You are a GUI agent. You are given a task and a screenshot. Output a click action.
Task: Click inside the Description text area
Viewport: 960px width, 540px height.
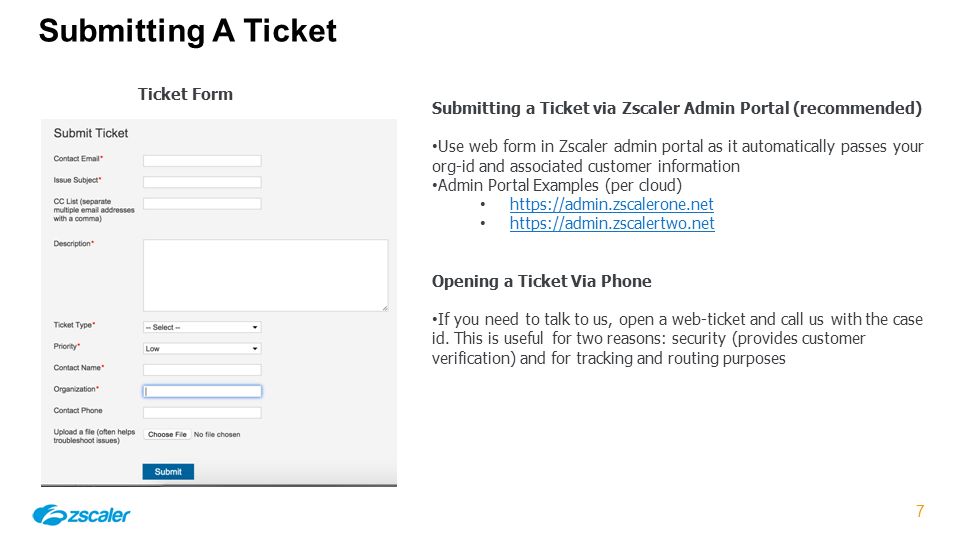click(x=265, y=275)
